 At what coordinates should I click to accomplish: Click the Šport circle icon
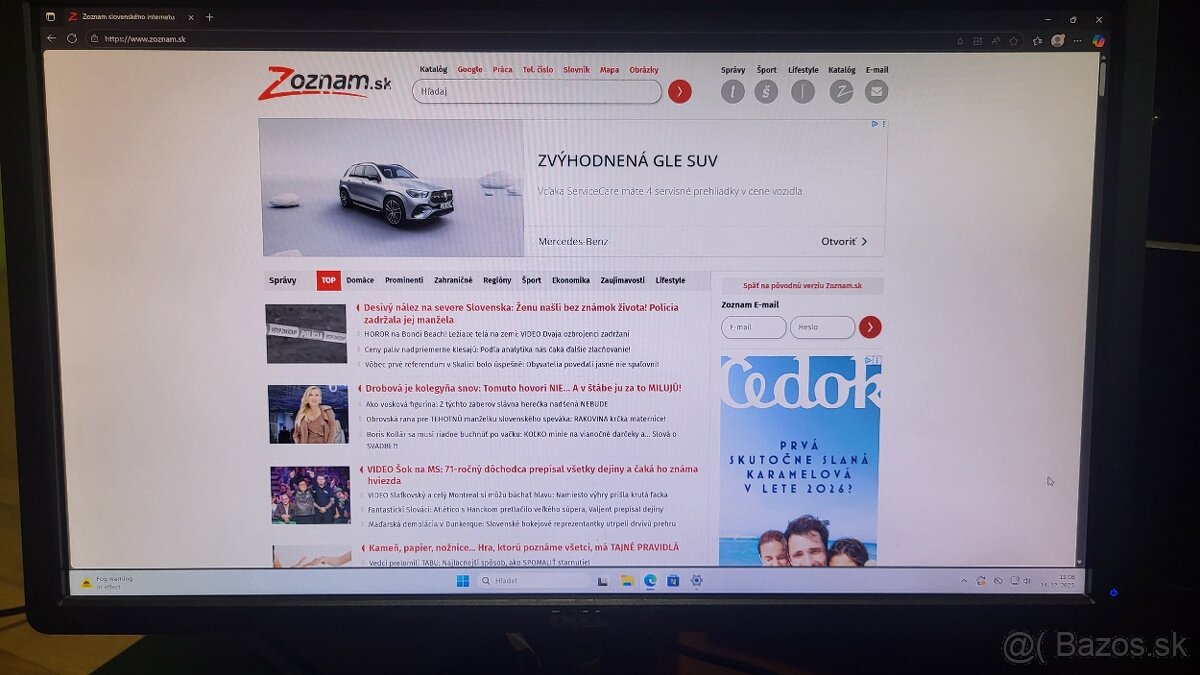pyautogui.click(x=766, y=91)
